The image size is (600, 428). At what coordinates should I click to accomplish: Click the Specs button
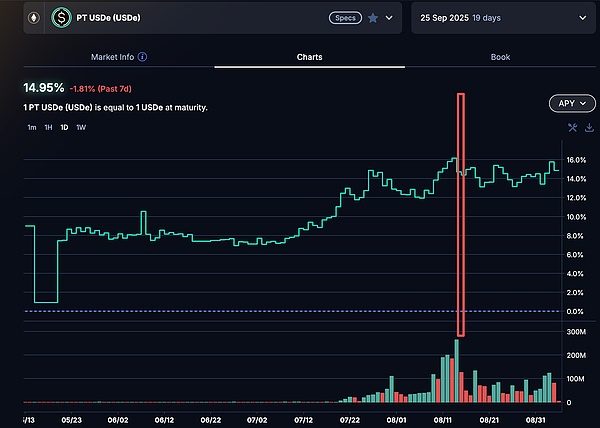coord(344,18)
